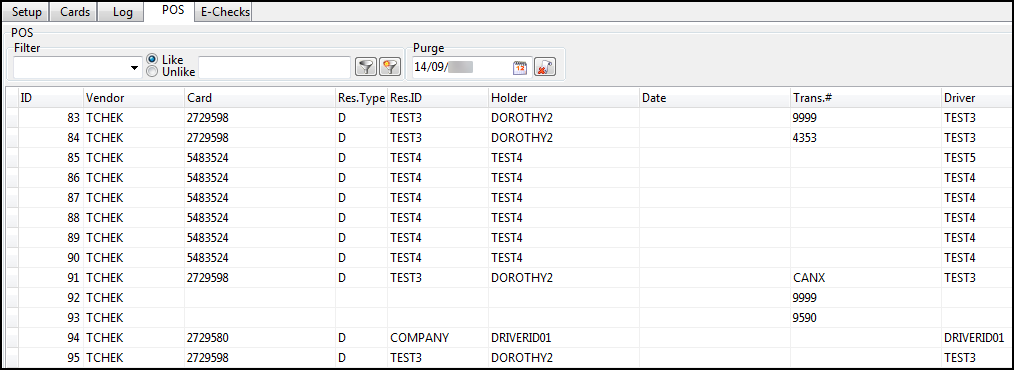Select row selector for ID 83
The image size is (1014, 370).
pos(12,118)
